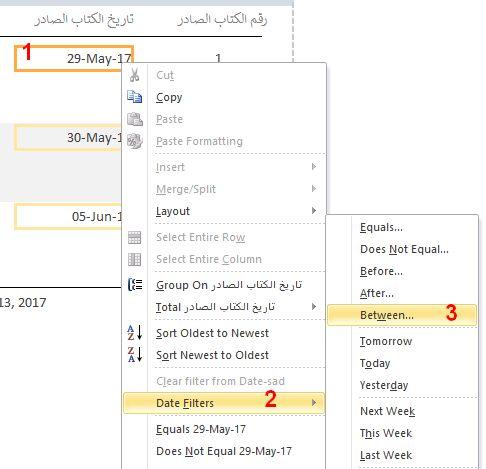Click the 05-Jun date field
Screen dimensions: 486x469
click(68, 217)
